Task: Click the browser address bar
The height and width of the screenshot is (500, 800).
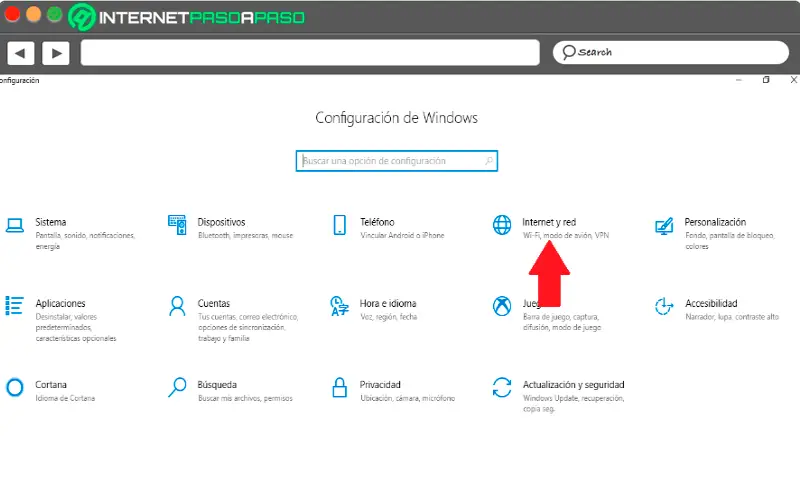Action: tap(310, 53)
